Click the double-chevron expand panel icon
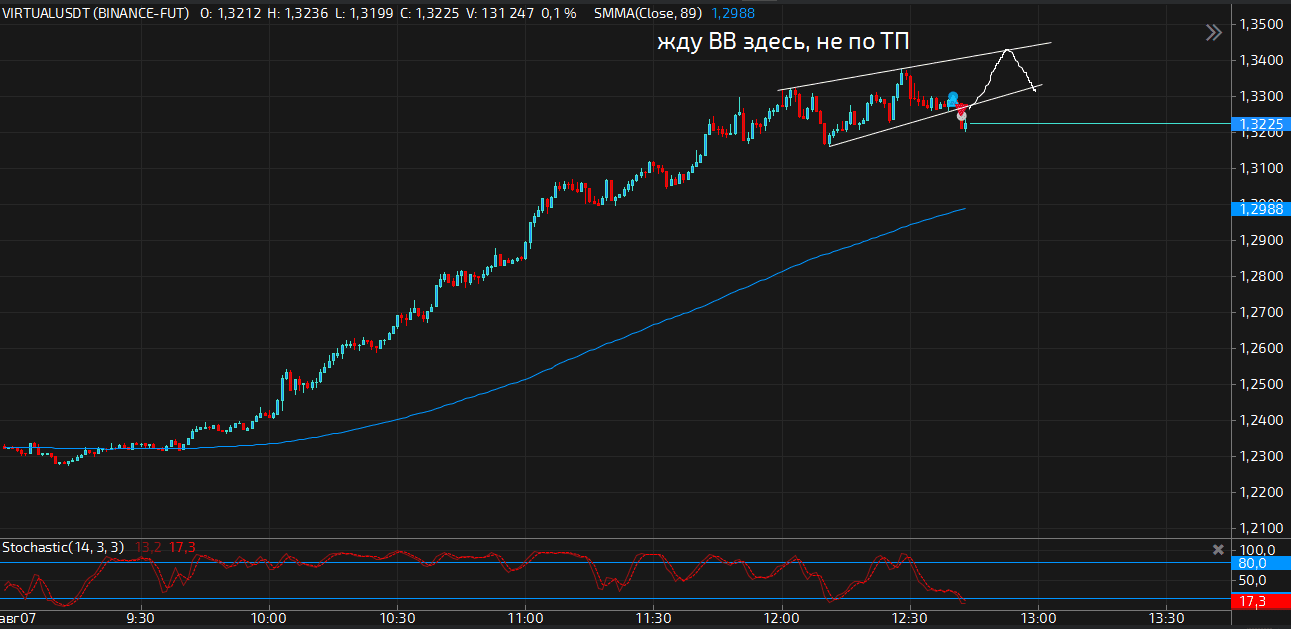The width and height of the screenshot is (1291, 629). (x=1213, y=33)
